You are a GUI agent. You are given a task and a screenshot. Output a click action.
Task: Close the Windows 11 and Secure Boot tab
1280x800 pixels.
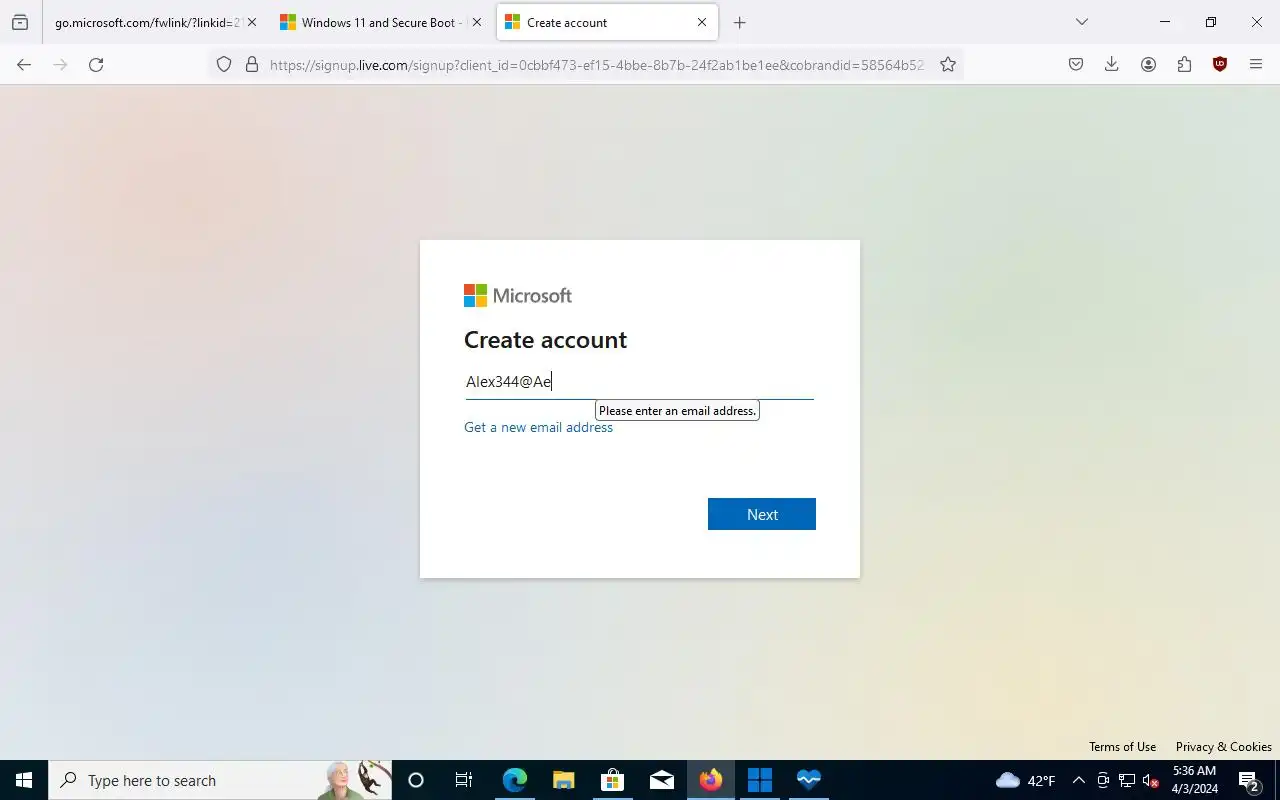[477, 22]
